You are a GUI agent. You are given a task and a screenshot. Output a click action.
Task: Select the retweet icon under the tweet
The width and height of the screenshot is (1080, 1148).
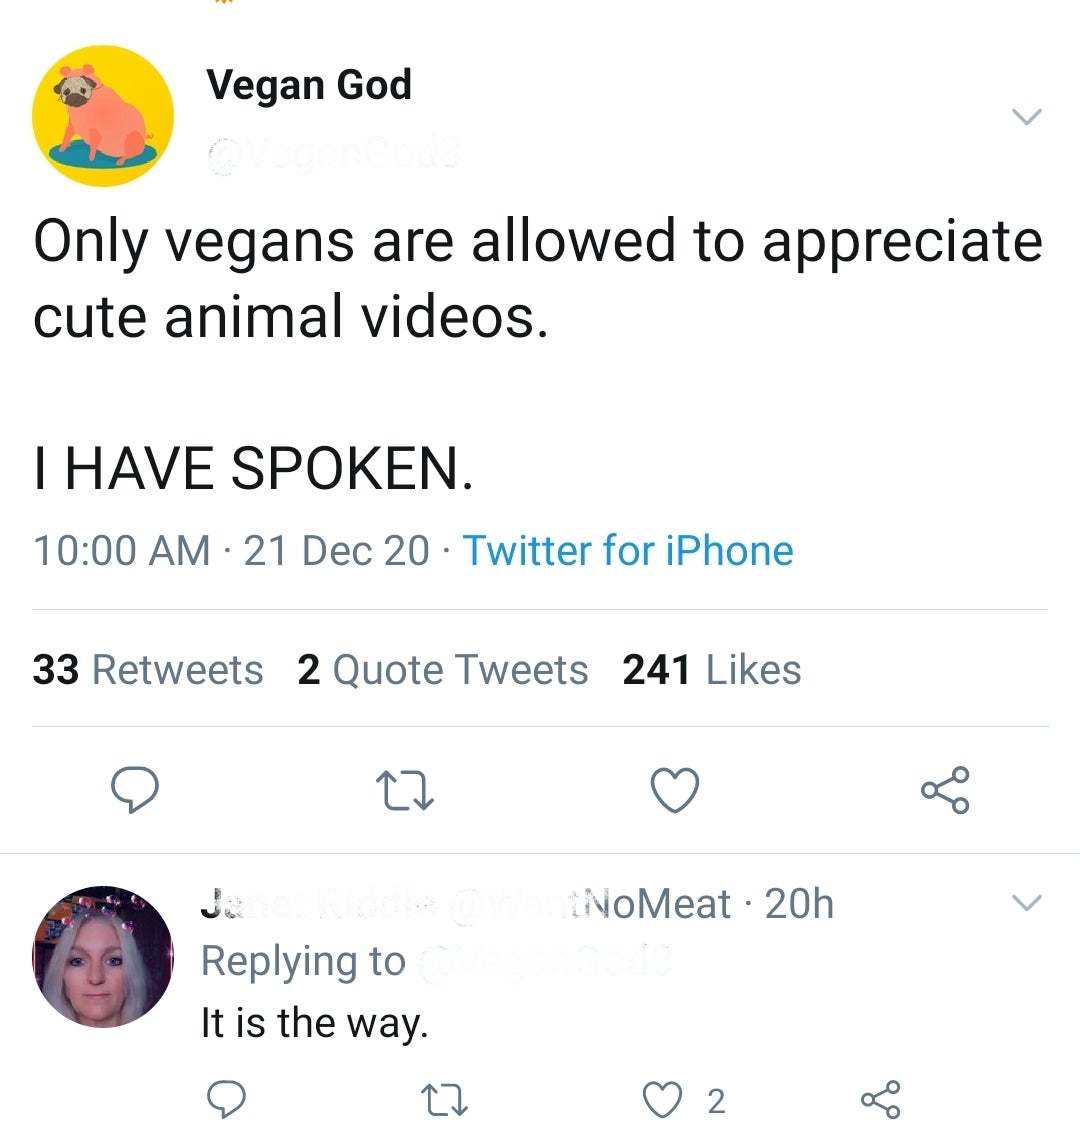click(x=405, y=791)
